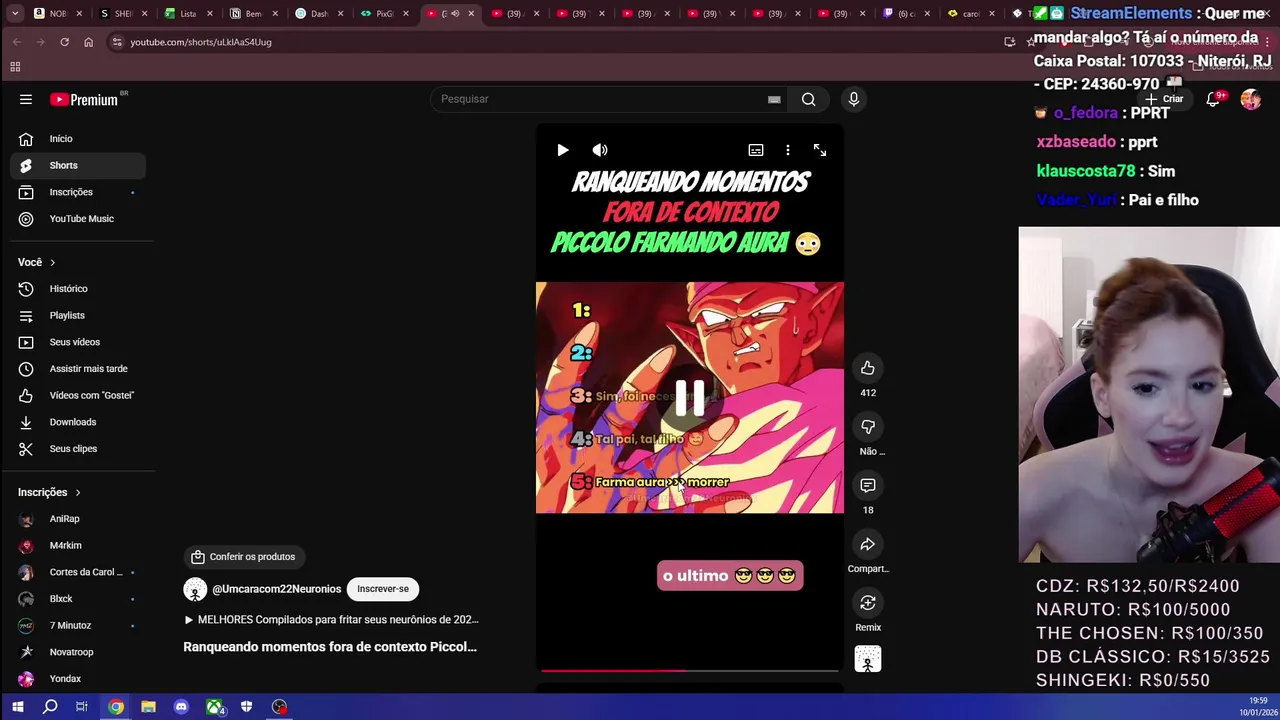The height and width of the screenshot is (720, 1280).
Task: Select Shorts in the sidebar
Action: tap(78, 165)
